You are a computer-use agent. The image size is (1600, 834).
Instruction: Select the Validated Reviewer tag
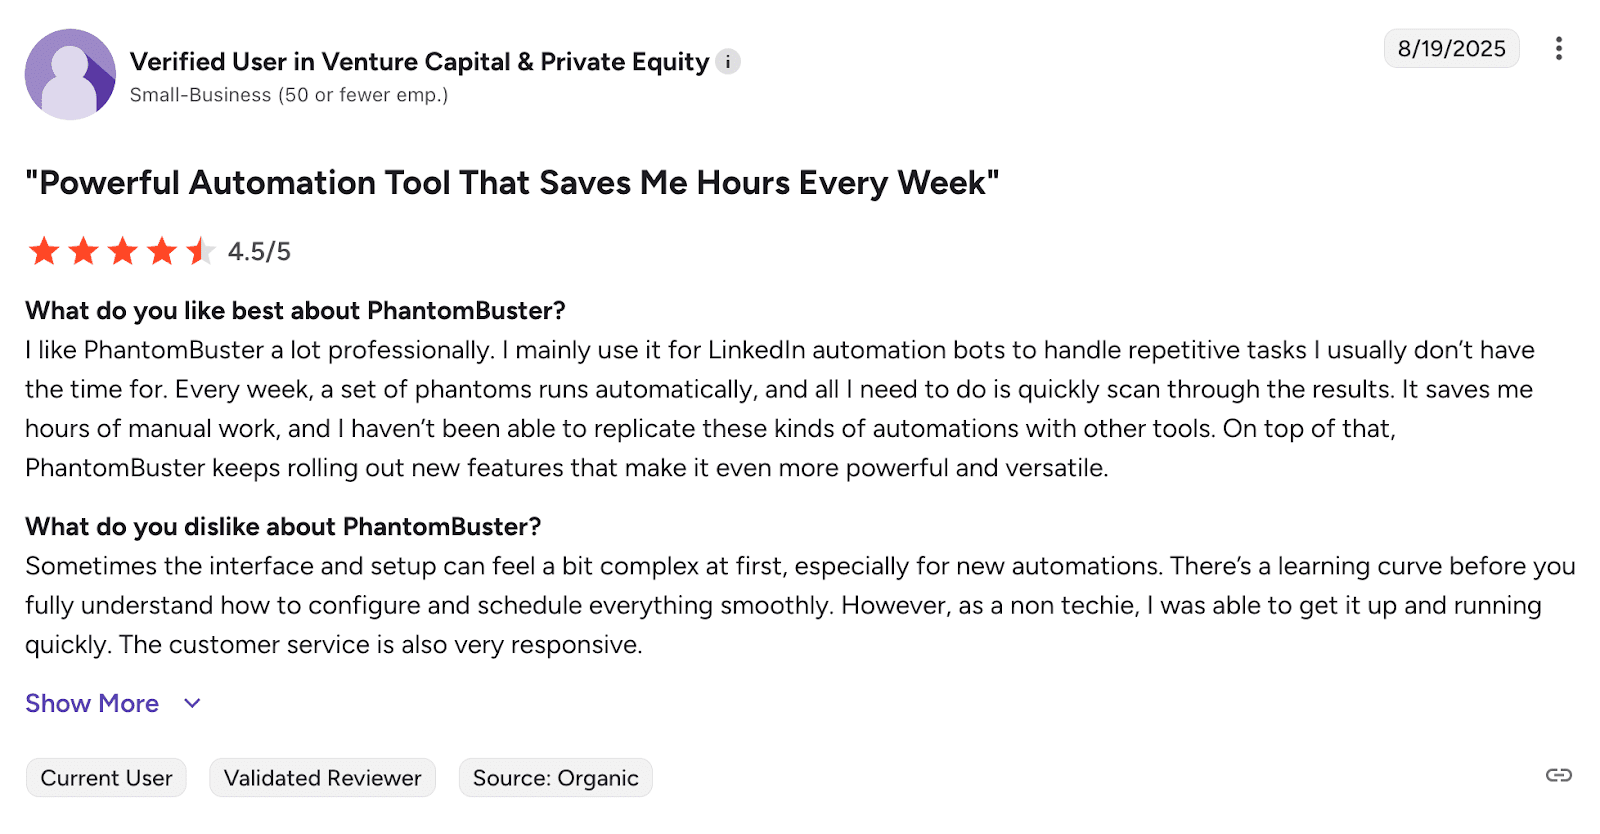point(322,778)
